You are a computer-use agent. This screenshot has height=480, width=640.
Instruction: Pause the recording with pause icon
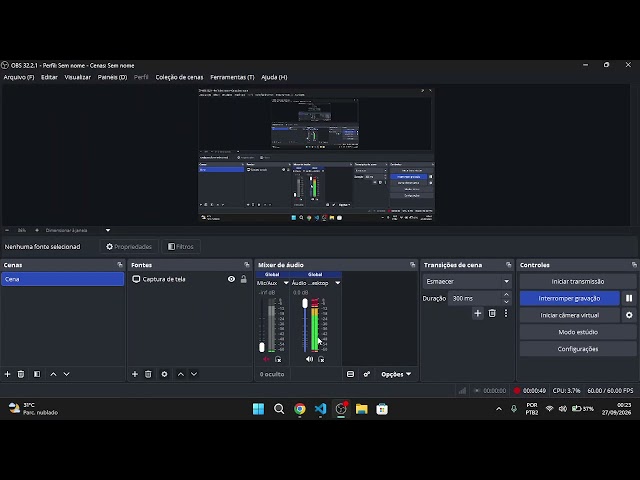[x=629, y=298]
